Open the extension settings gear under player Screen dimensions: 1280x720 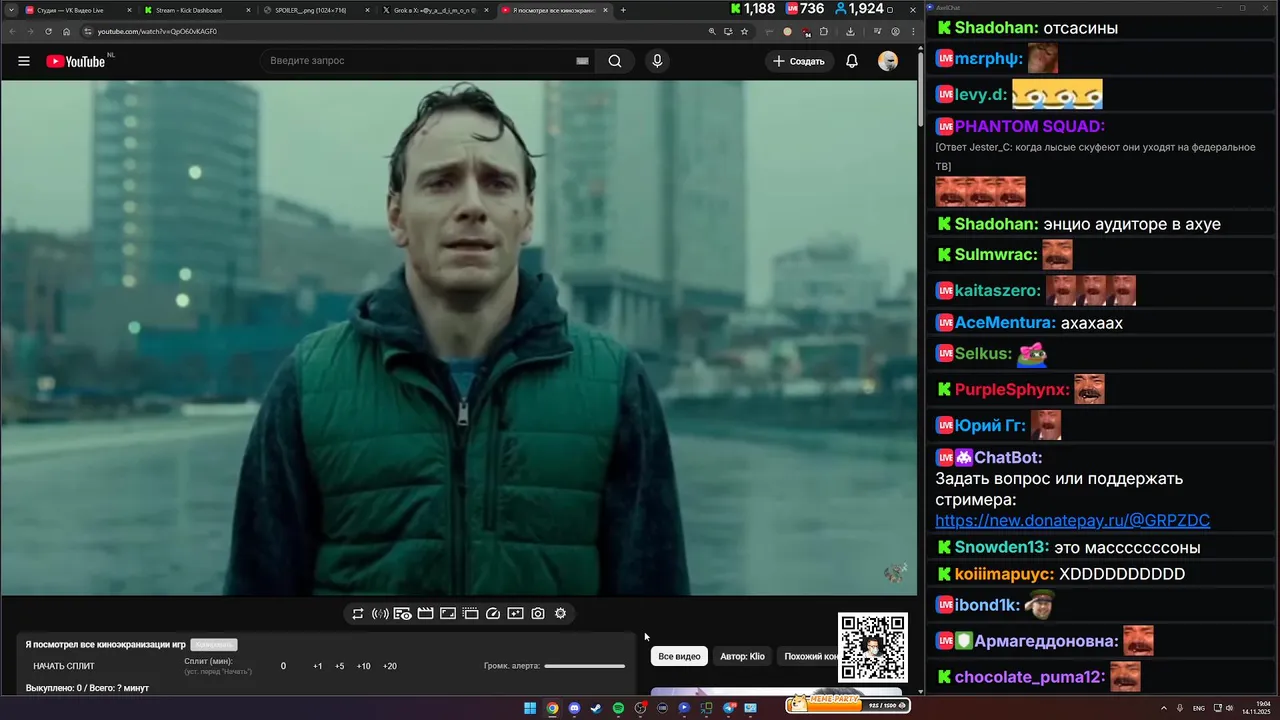[560, 614]
